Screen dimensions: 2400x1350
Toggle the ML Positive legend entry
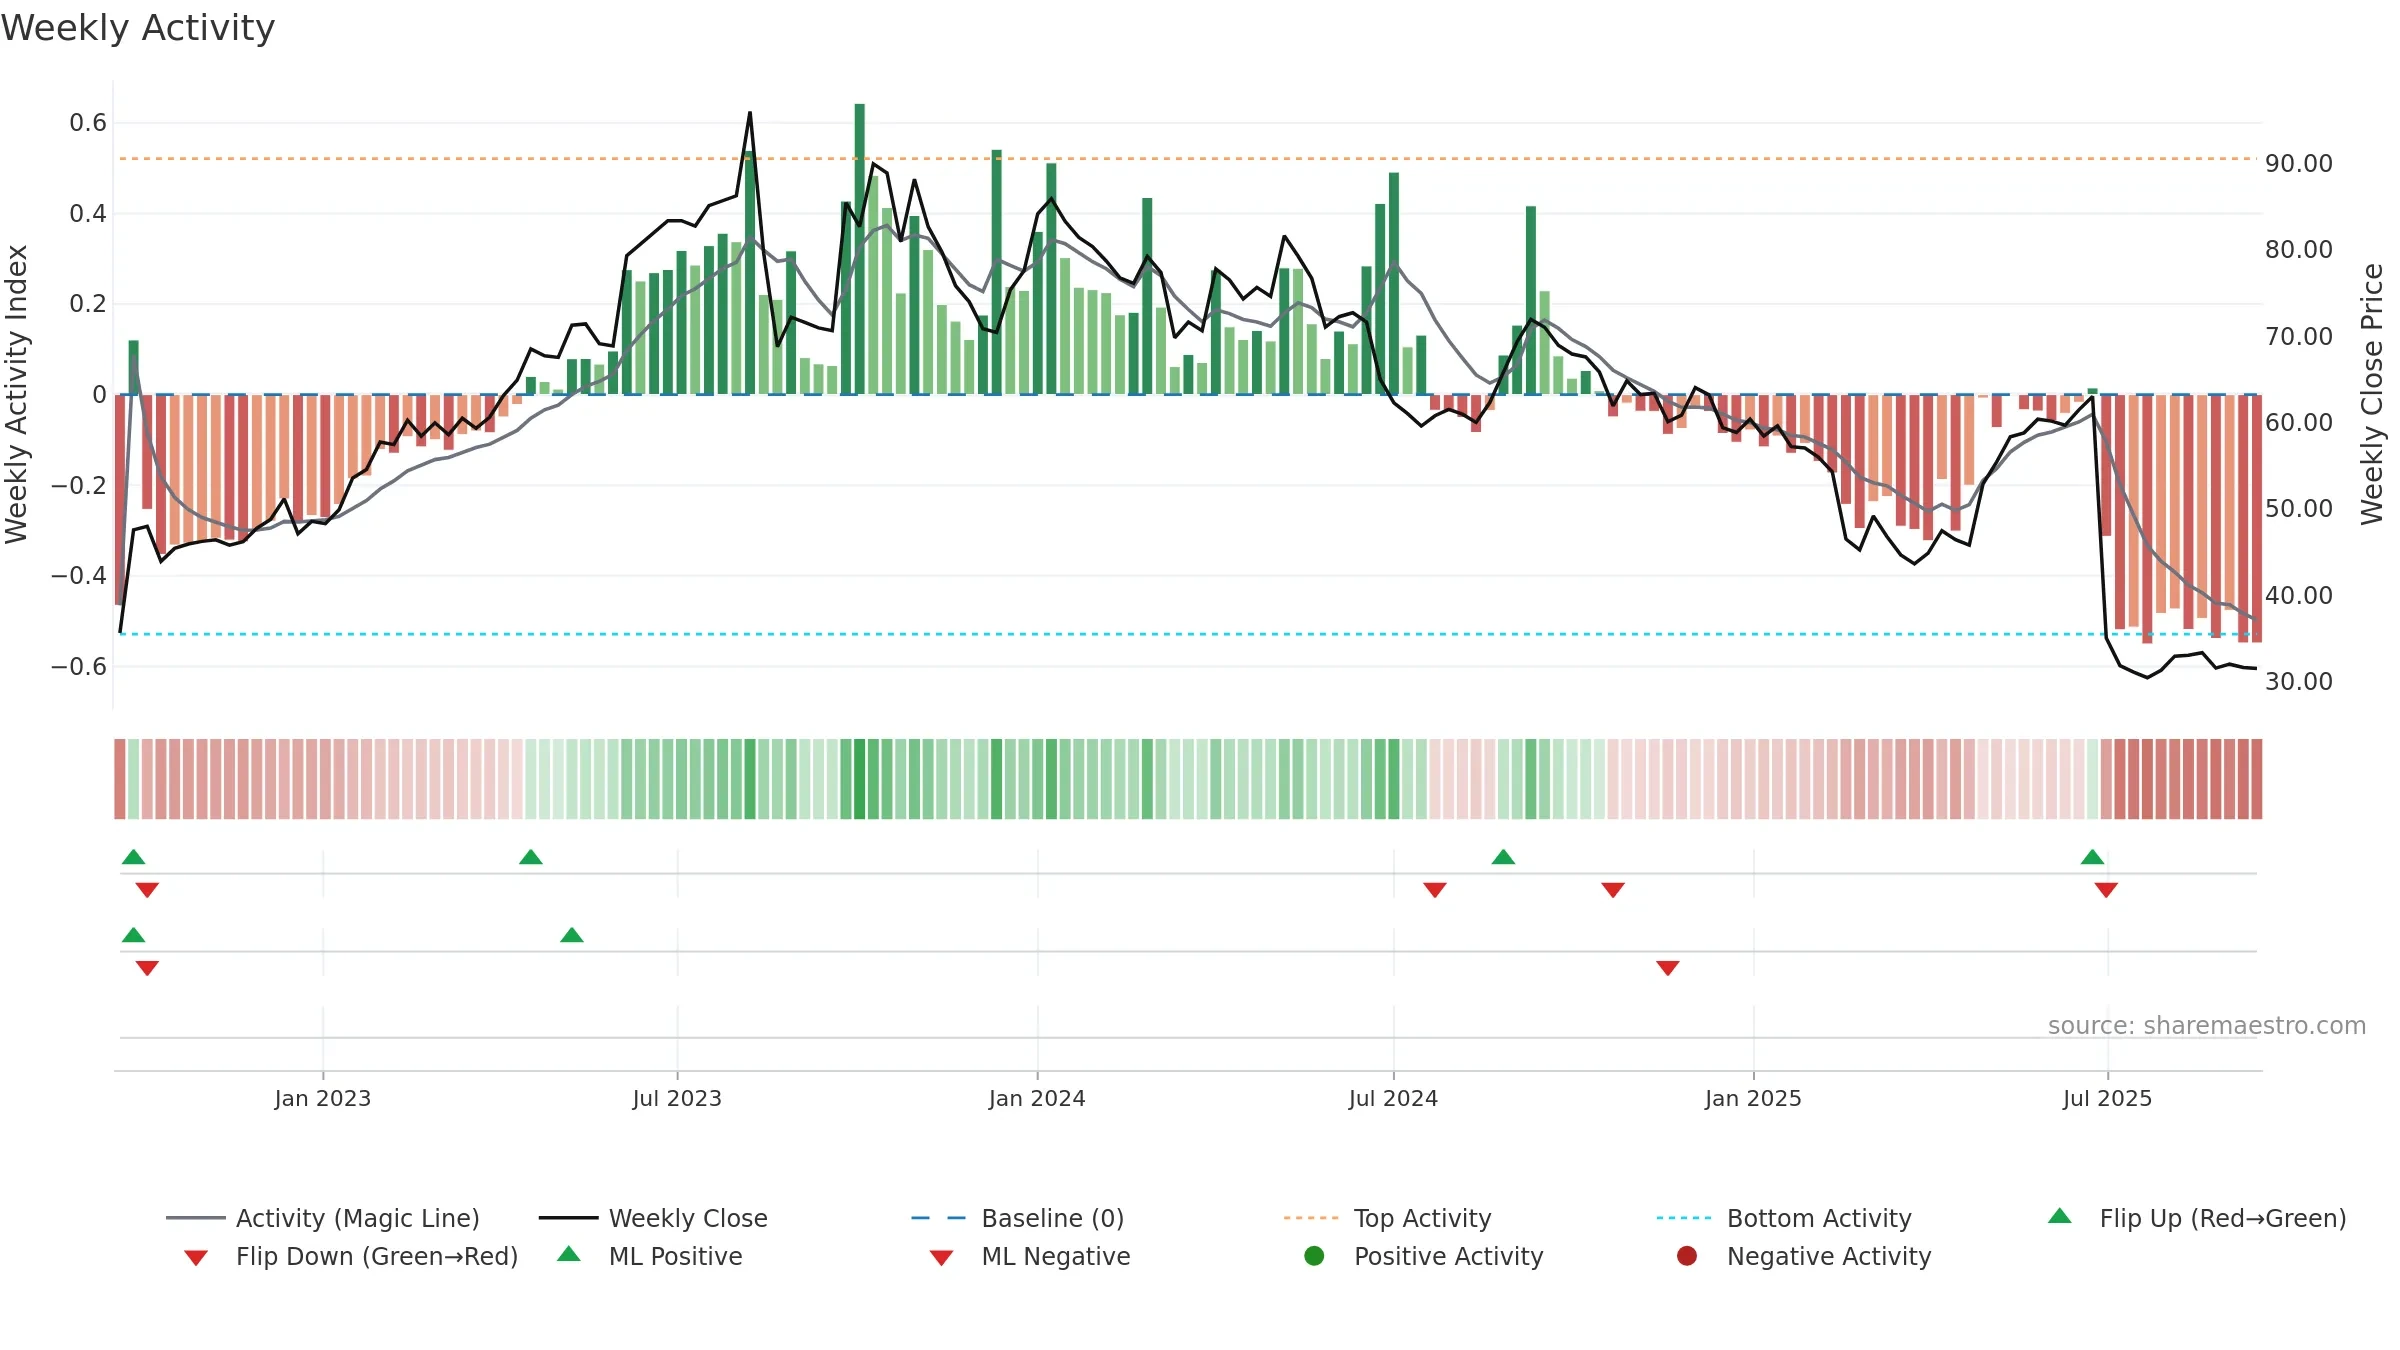(x=650, y=1256)
